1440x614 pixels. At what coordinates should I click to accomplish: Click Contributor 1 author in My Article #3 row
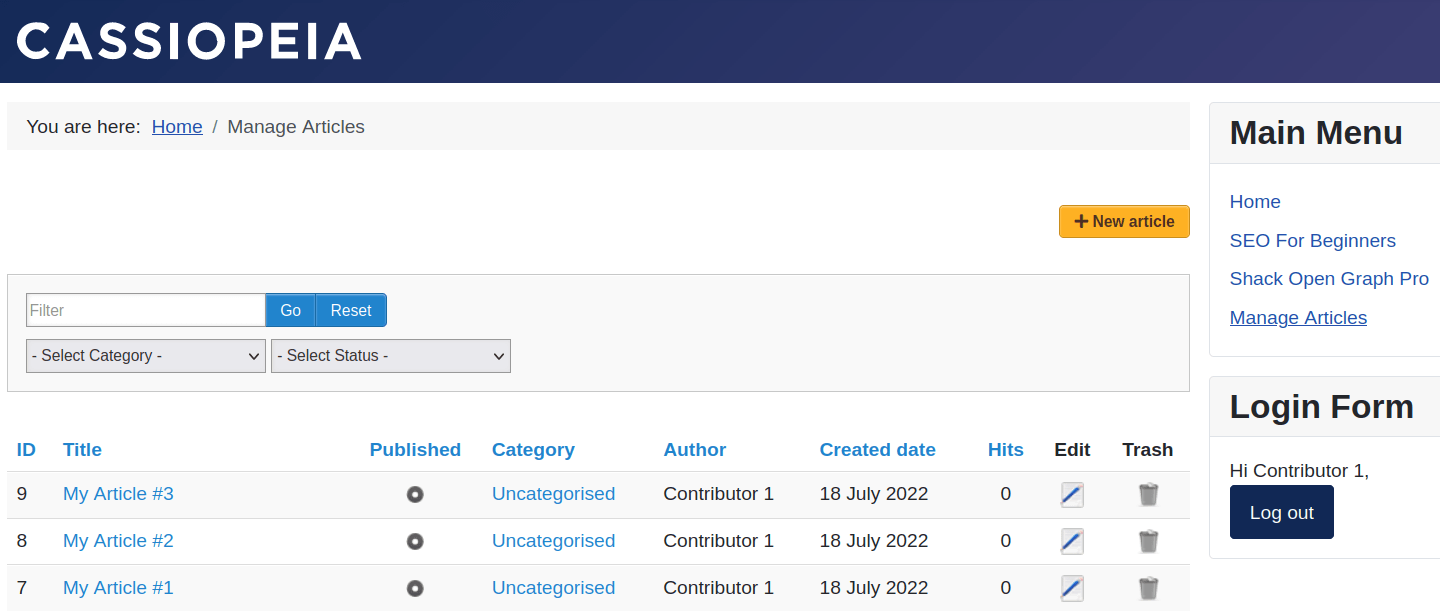point(719,494)
